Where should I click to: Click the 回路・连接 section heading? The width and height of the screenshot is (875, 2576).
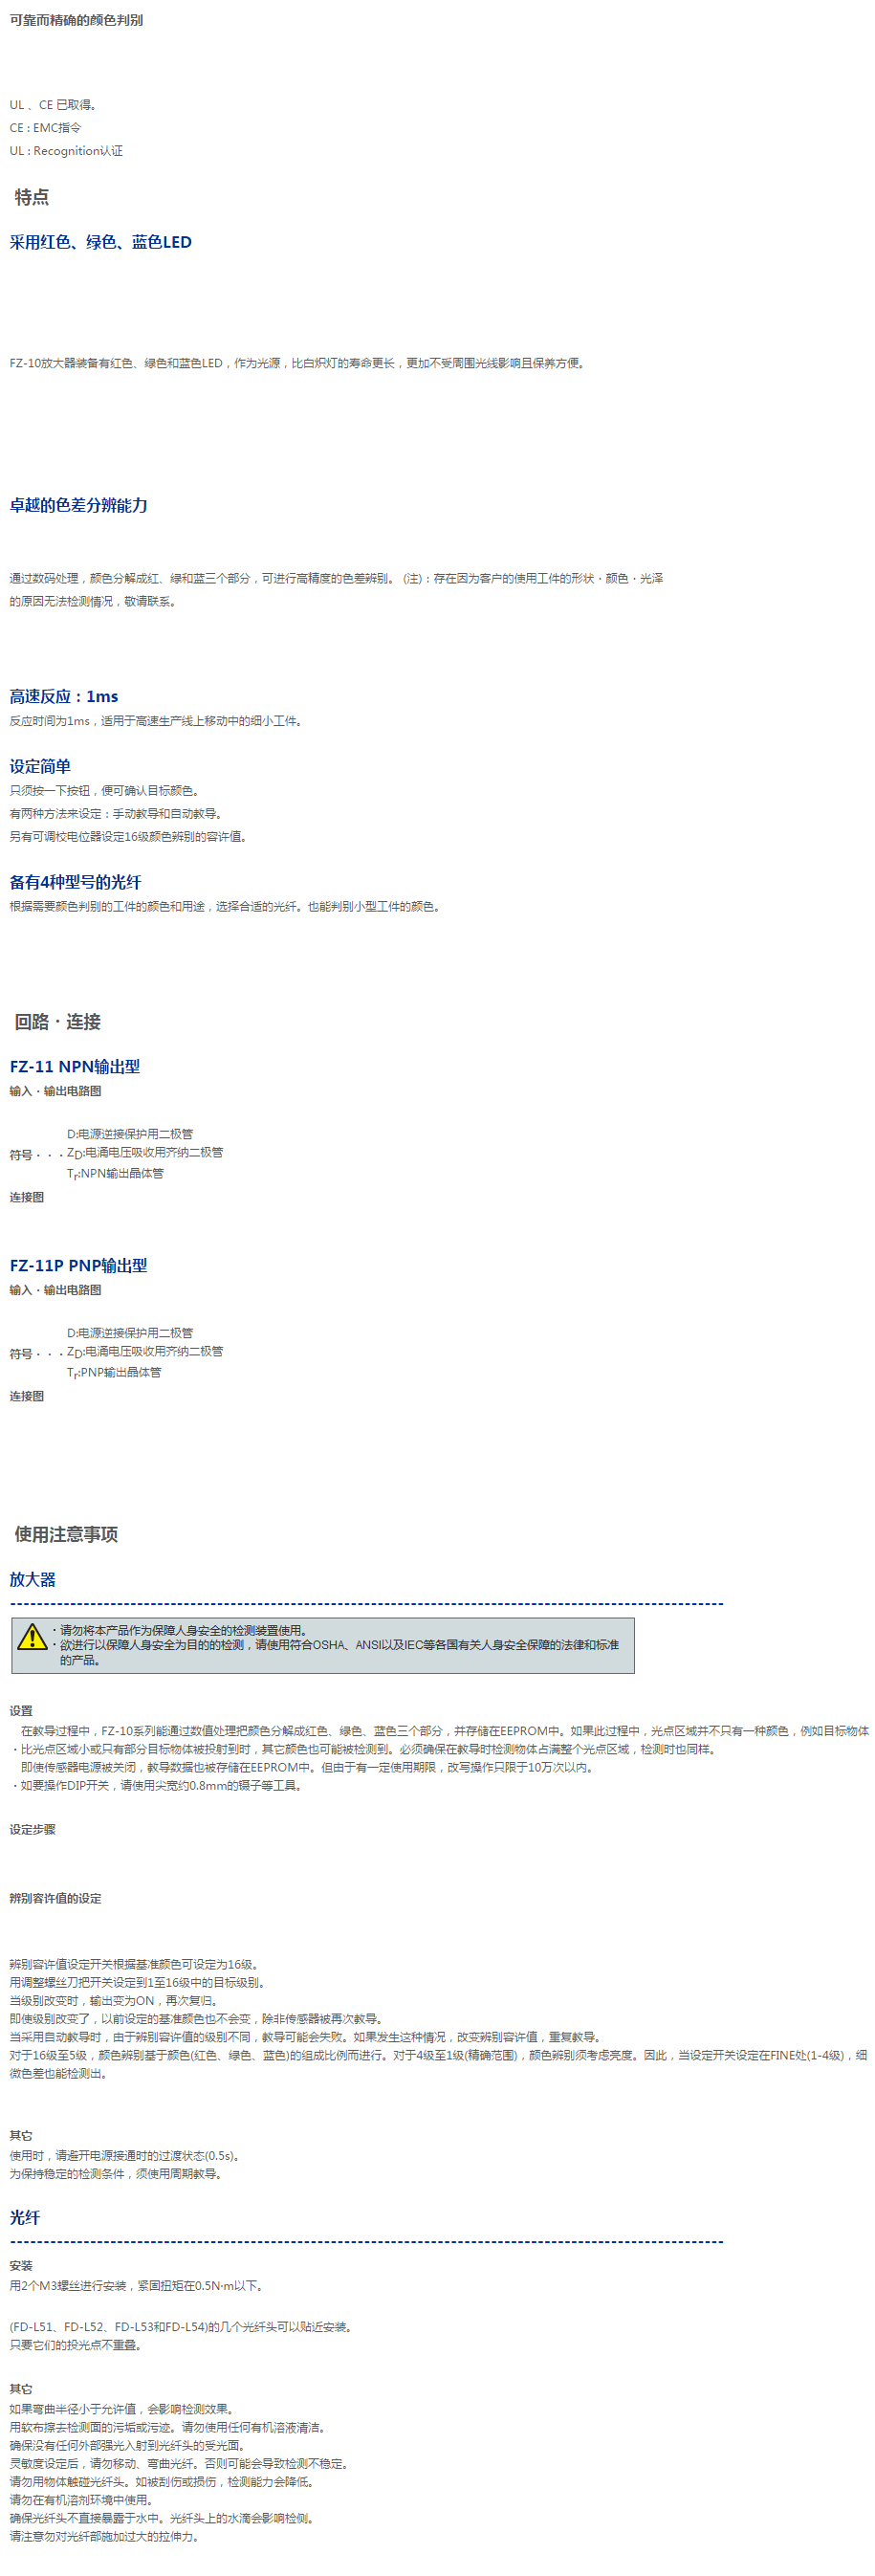click(57, 1021)
